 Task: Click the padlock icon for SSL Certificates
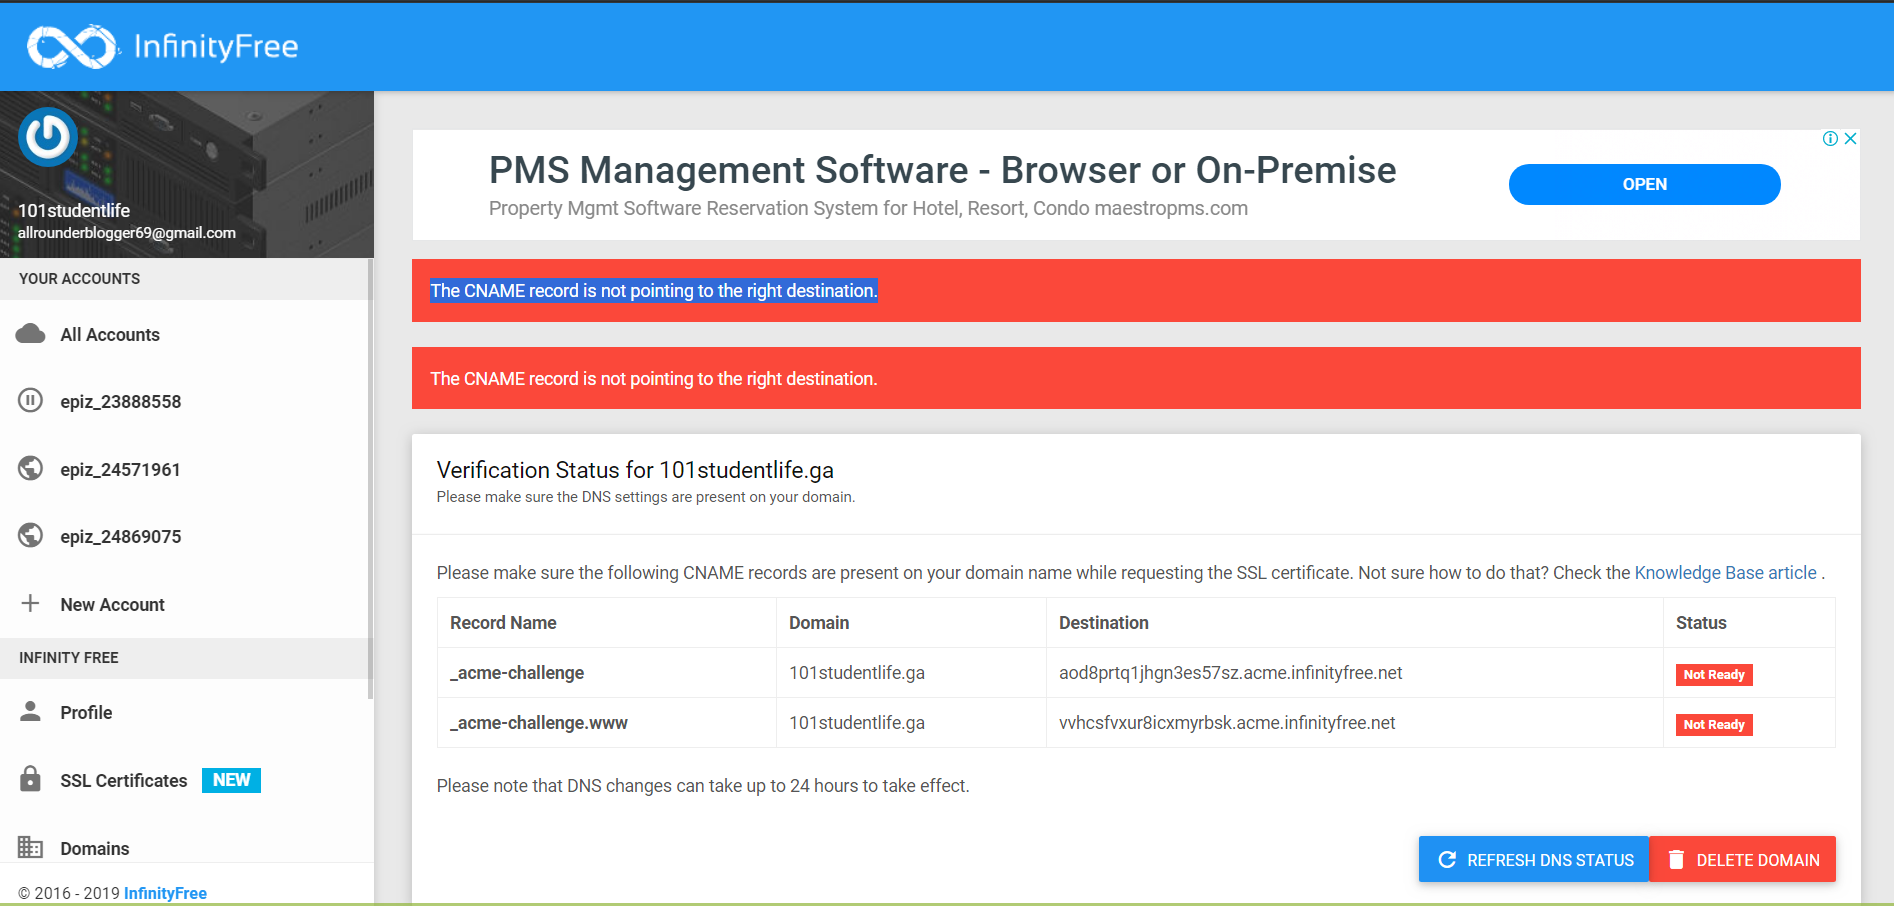[31, 780]
